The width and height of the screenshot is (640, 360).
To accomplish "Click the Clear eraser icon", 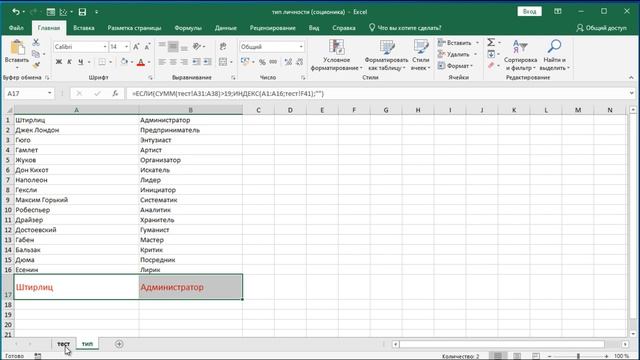I will (491, 65).
